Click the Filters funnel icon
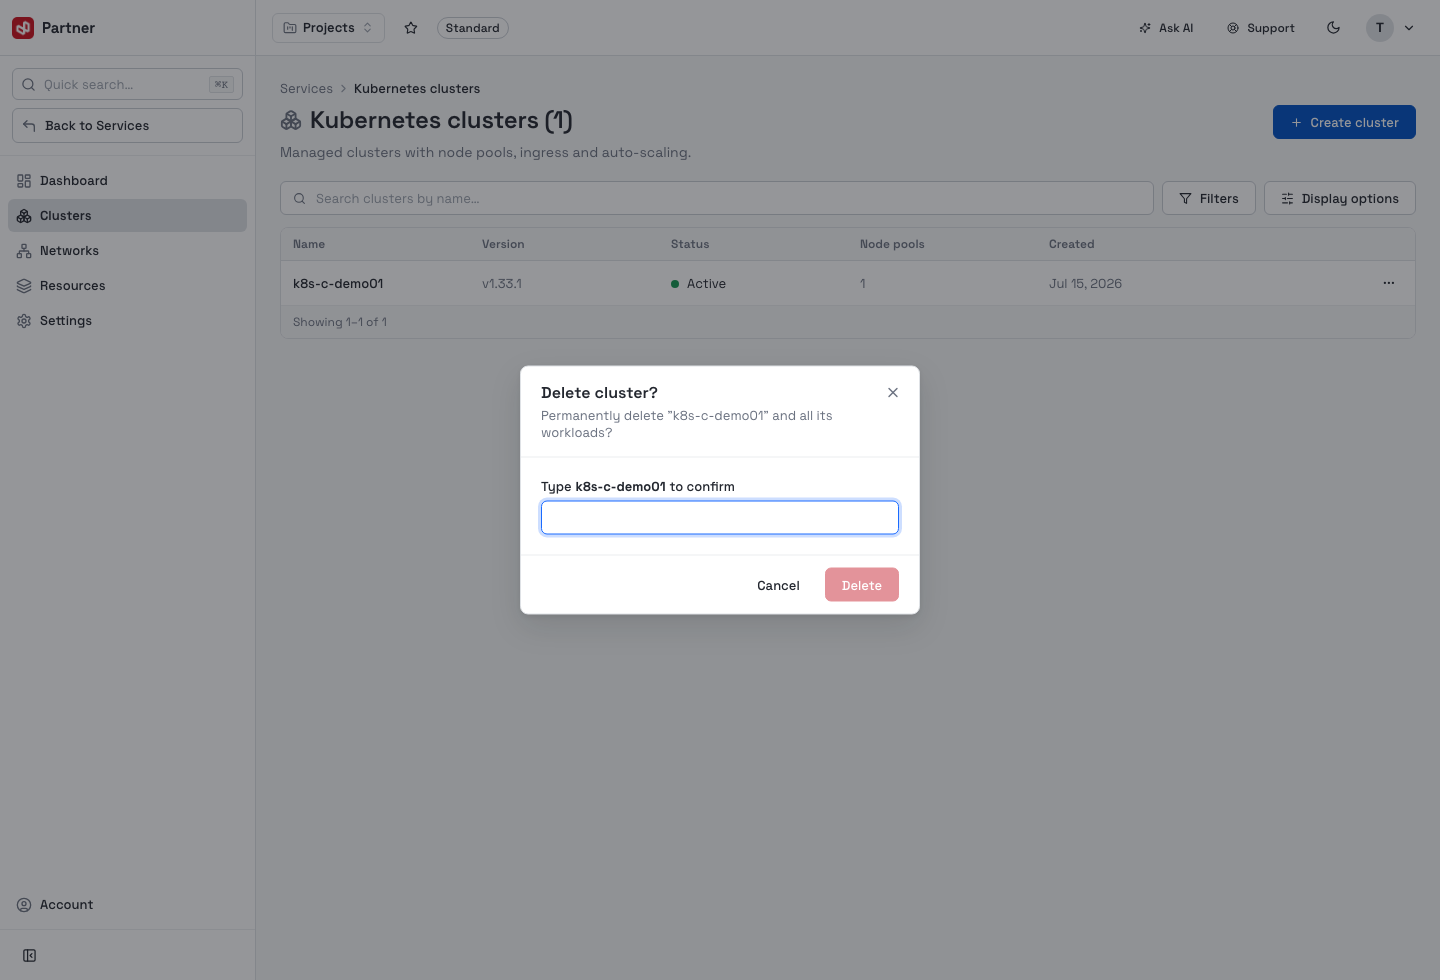Screen dimensions: 1440x980 (1185, 199)
